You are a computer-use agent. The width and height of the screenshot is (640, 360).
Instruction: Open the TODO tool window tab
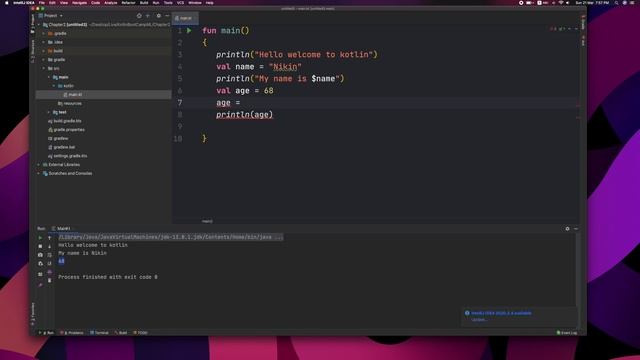click(140, 333)
